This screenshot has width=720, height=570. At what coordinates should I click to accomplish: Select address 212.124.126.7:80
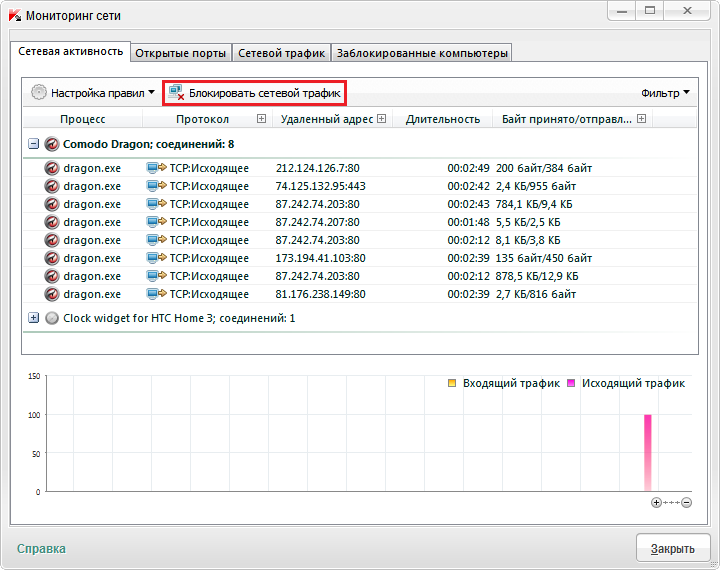pyautogui.click(x=317, y=168)
